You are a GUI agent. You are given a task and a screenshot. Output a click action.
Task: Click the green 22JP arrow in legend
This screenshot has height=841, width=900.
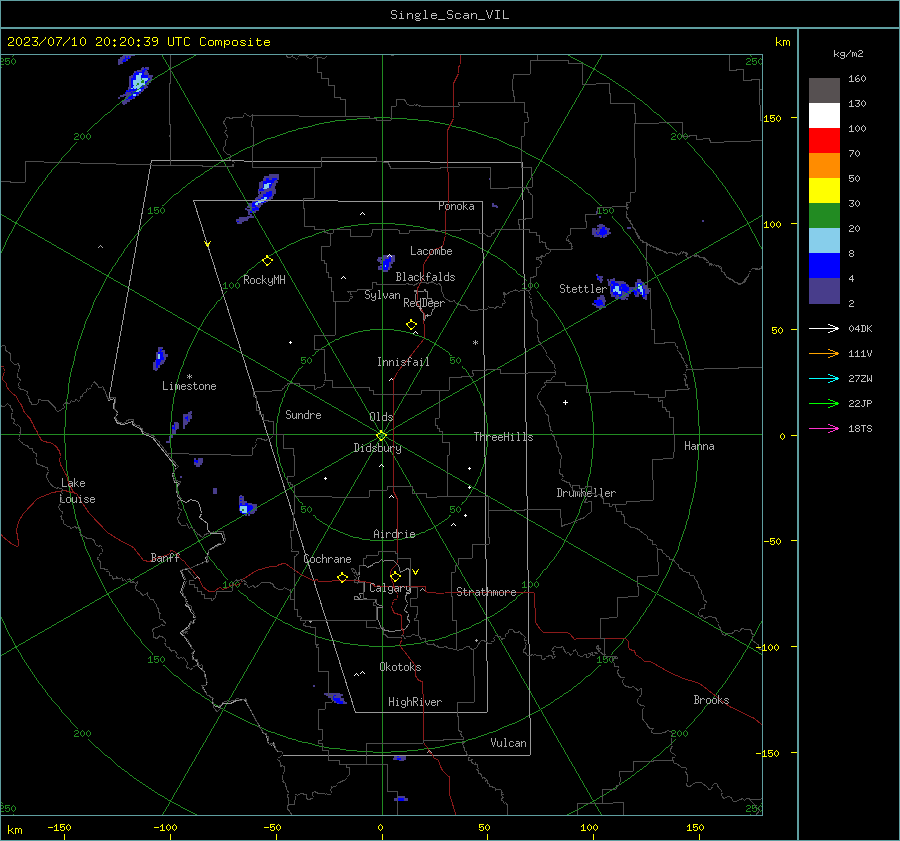[x=824, y=404]
